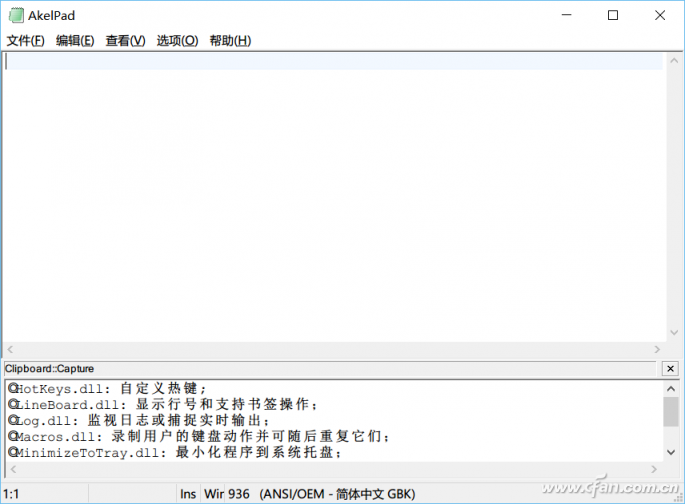This screenshot has height=504, width=685.
Task: Click the Macros.dll line in clipboard panel
Action: point(199,436)
